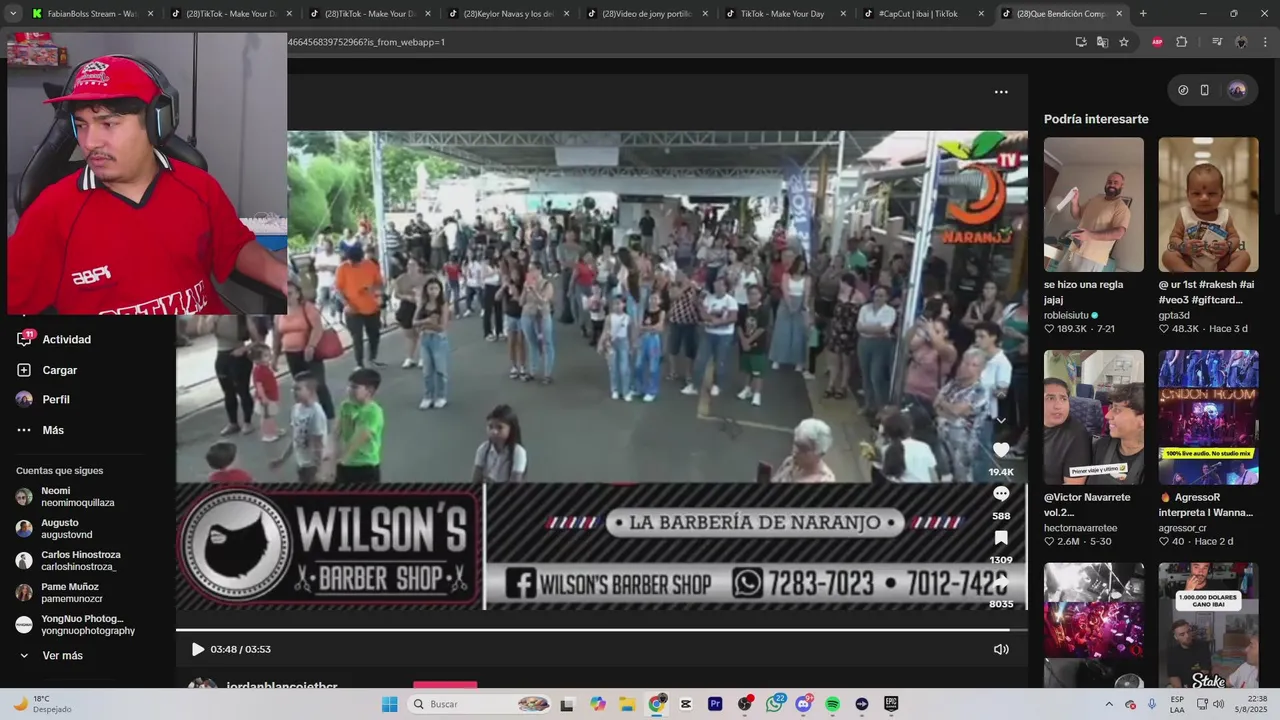Open Copilot from the taskbar
The image size is (1280, 720).
click(598, 704)
